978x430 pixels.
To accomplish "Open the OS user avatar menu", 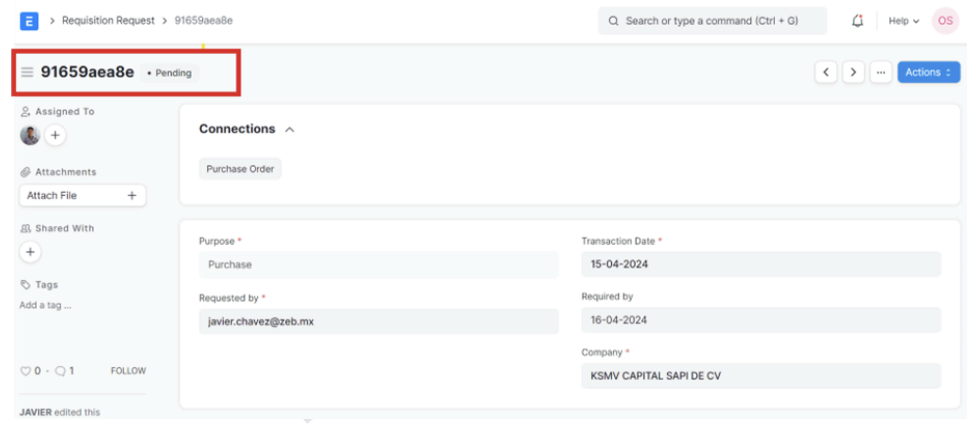I will tap(945, 20).
